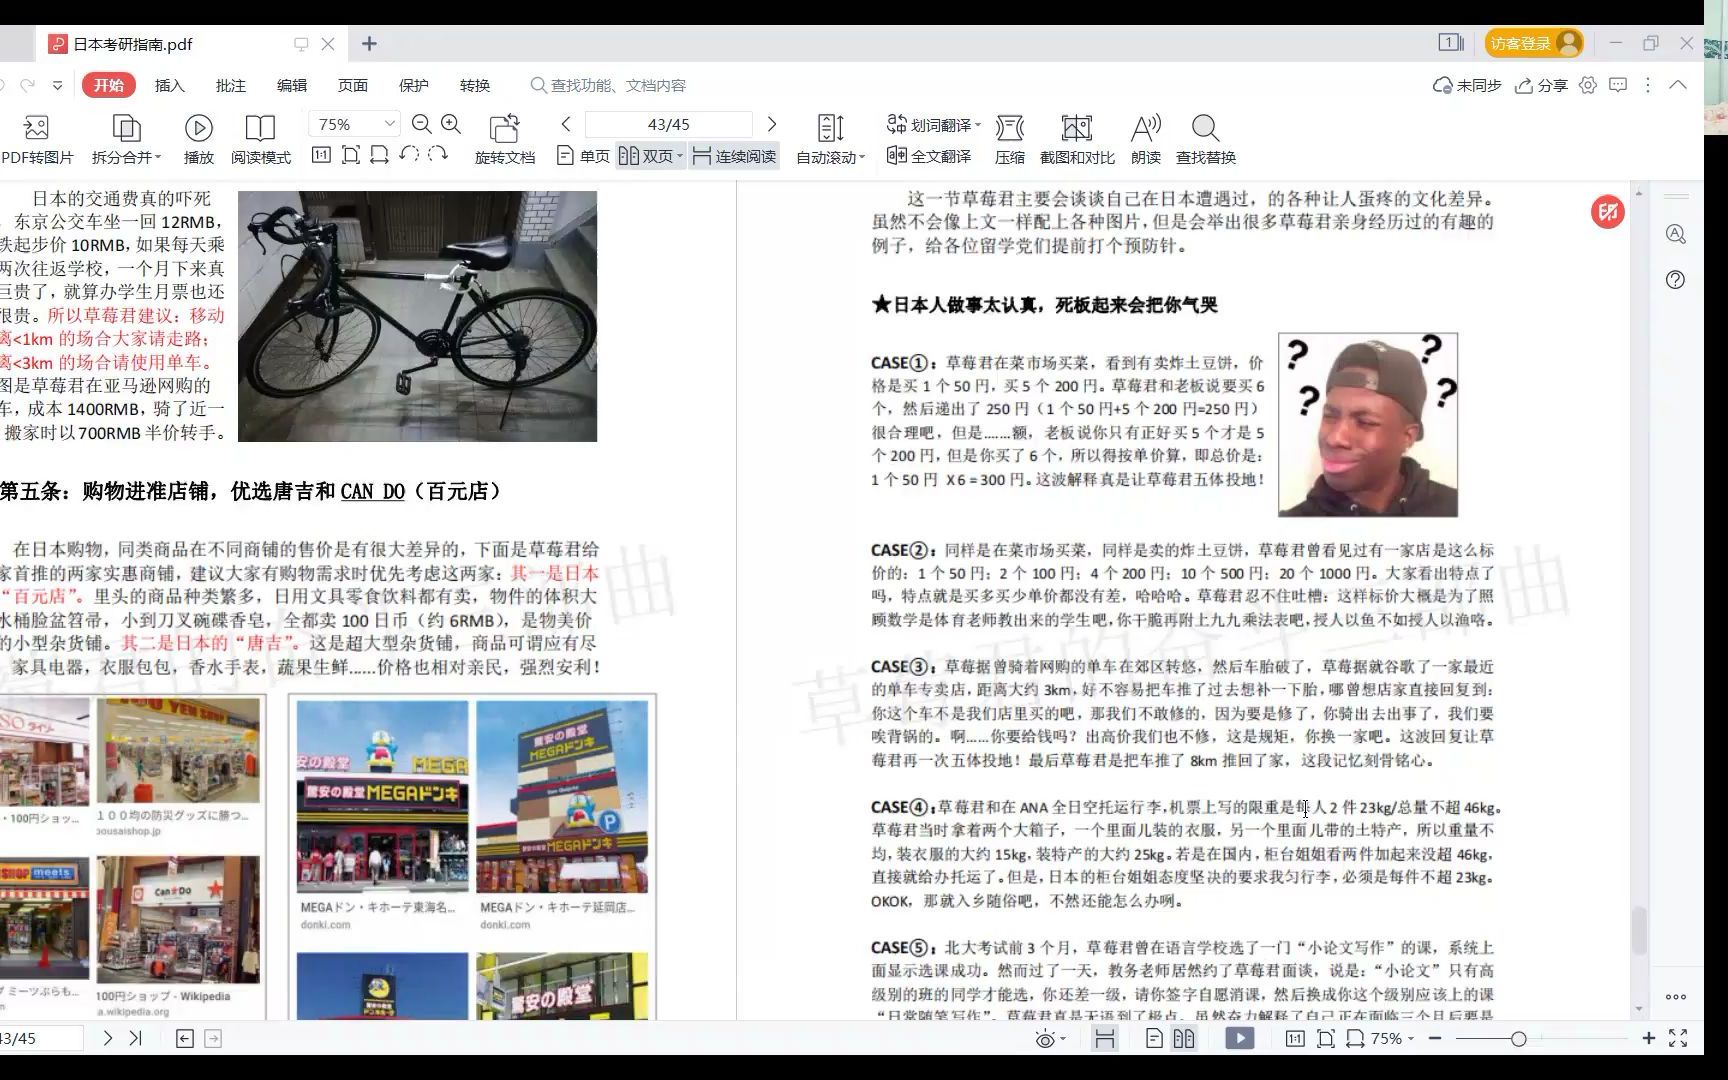The height and width of the screenshot is (1080, 1728).
Task: Open the 插入 tab
Action: [x=169, y=86]
